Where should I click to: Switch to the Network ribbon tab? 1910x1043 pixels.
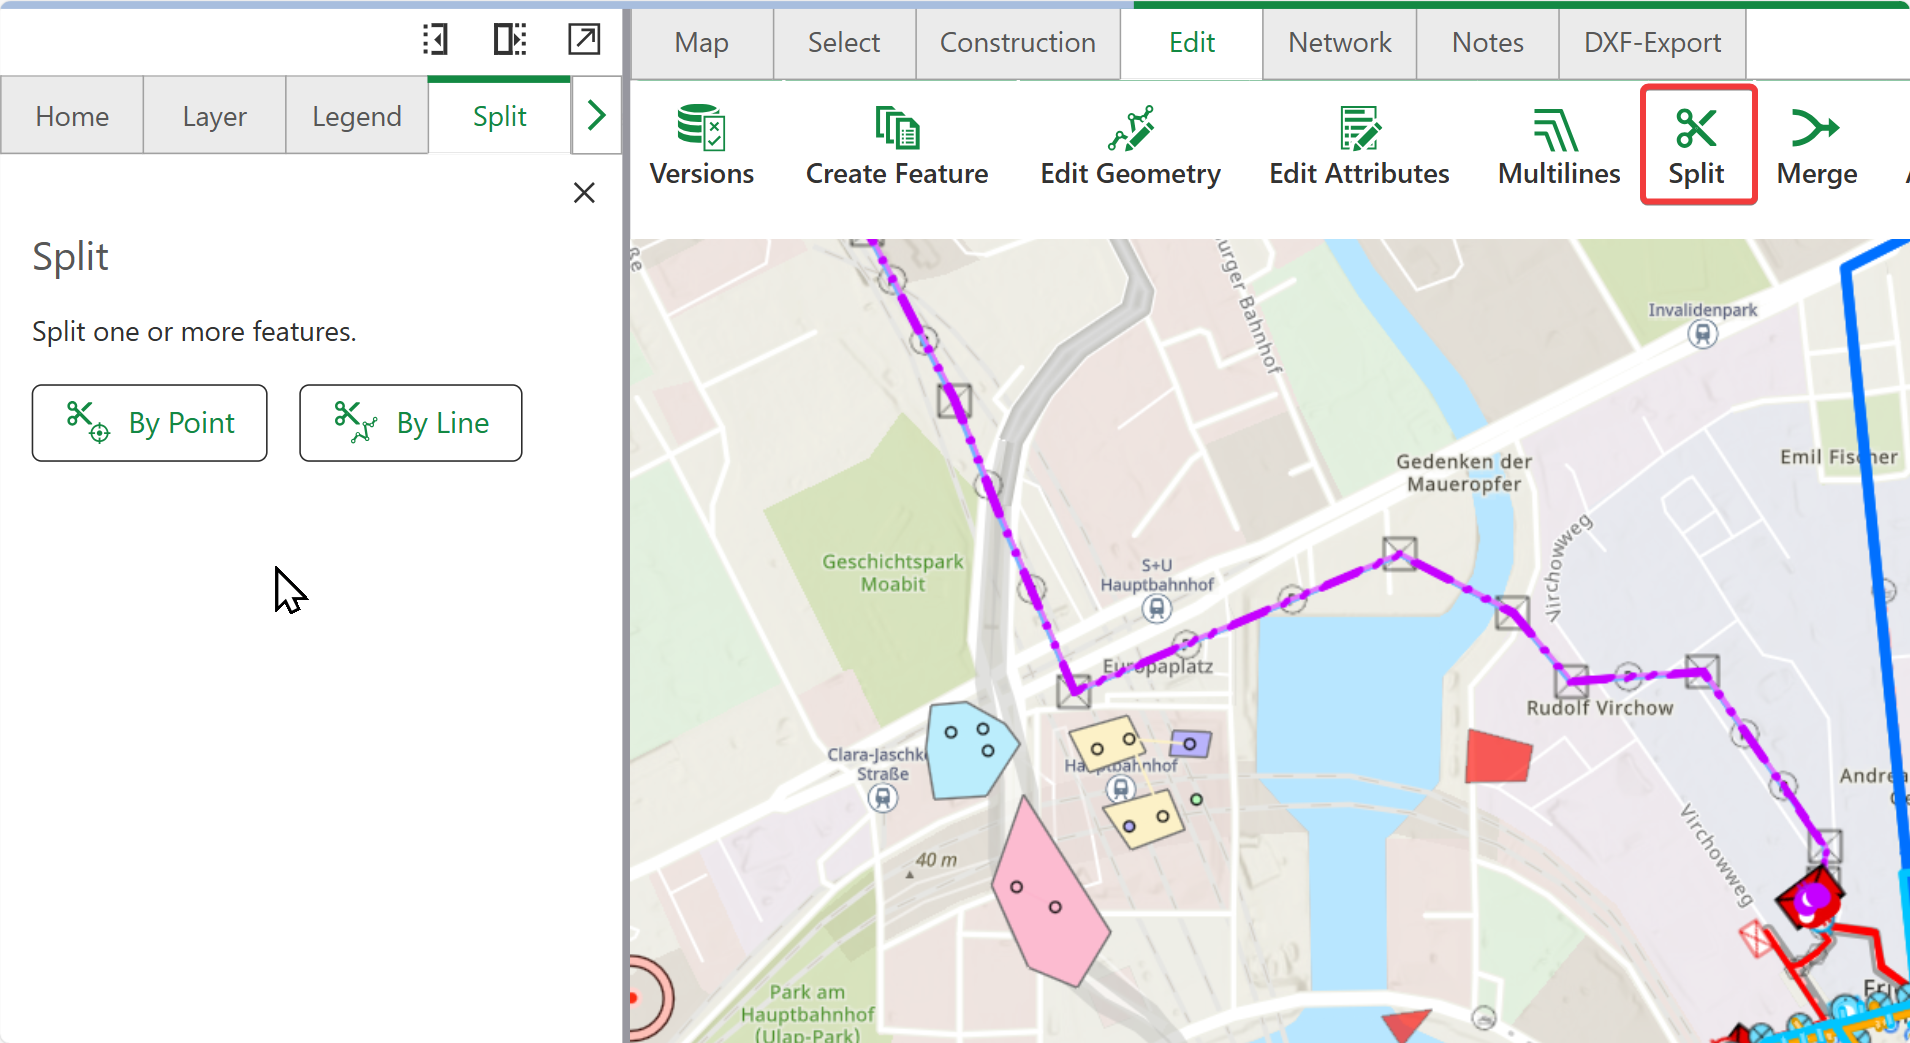coord(1339,43)
